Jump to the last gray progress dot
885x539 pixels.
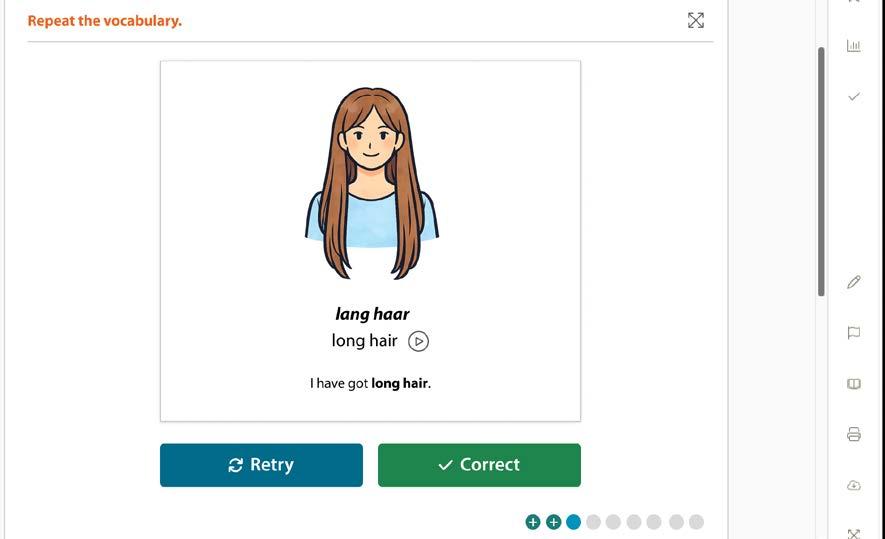(696, 522)
